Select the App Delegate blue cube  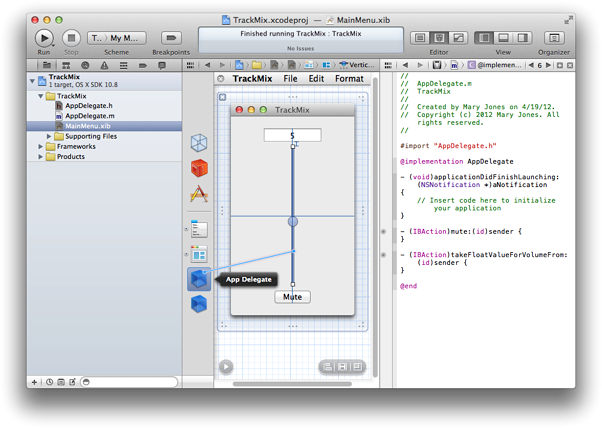(x=199, y=279)
